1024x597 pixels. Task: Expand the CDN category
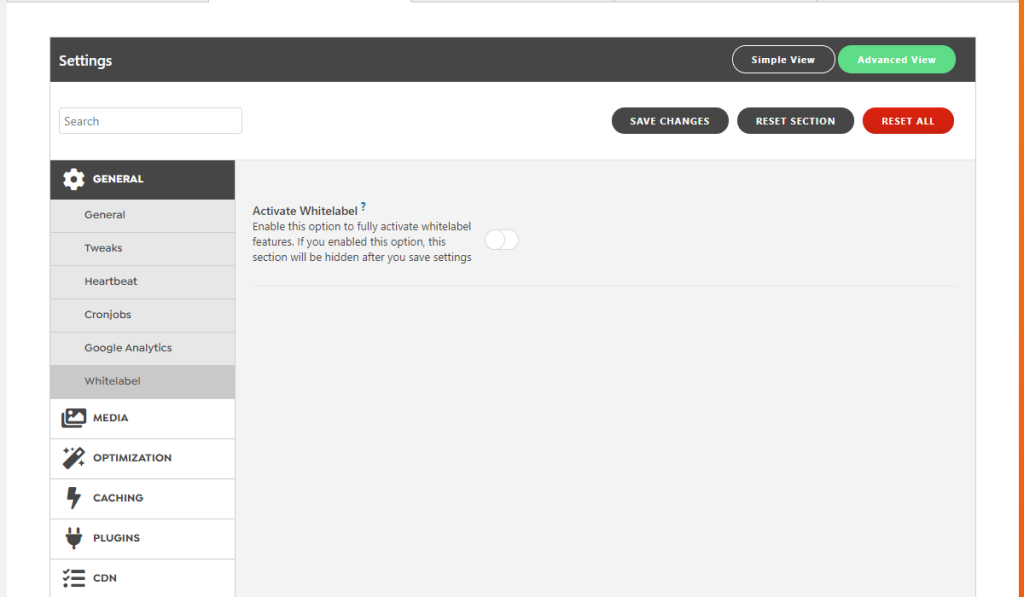tap(142, 578)
